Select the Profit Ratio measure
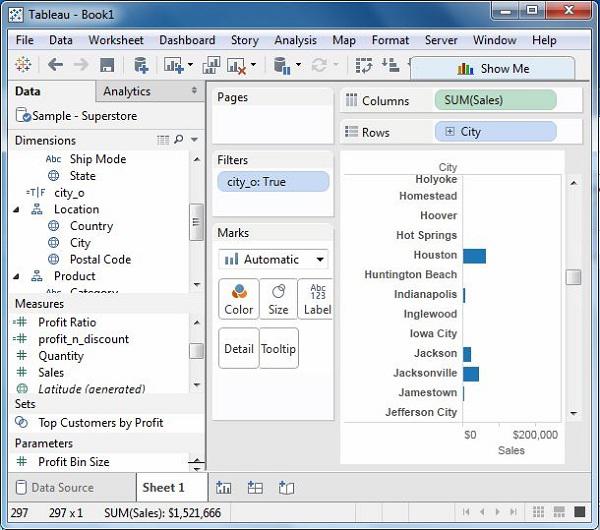 tap(67, 322)
